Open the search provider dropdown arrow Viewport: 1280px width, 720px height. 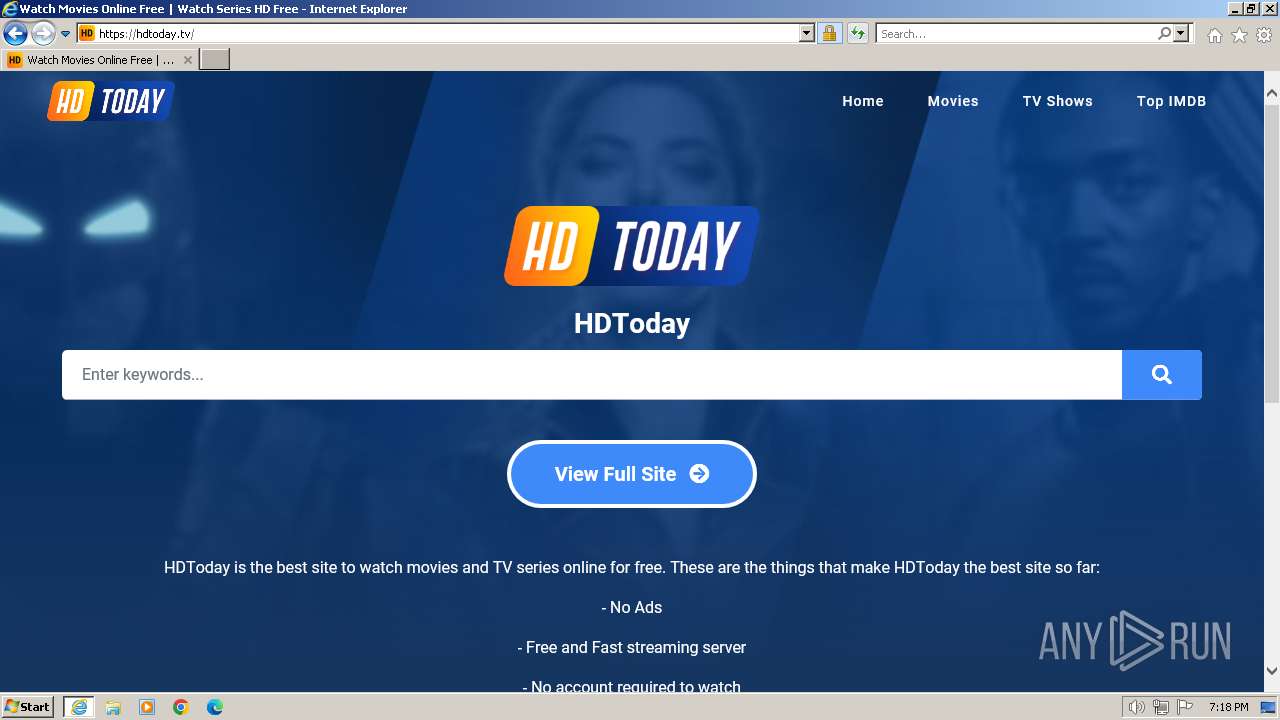coord(1181,33)
